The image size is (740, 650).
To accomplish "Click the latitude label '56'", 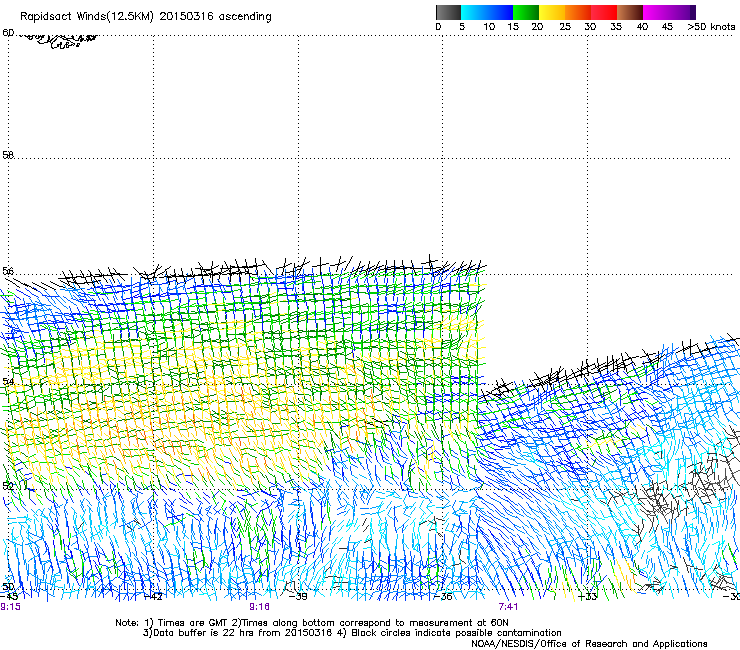I will tap(8, 271).
